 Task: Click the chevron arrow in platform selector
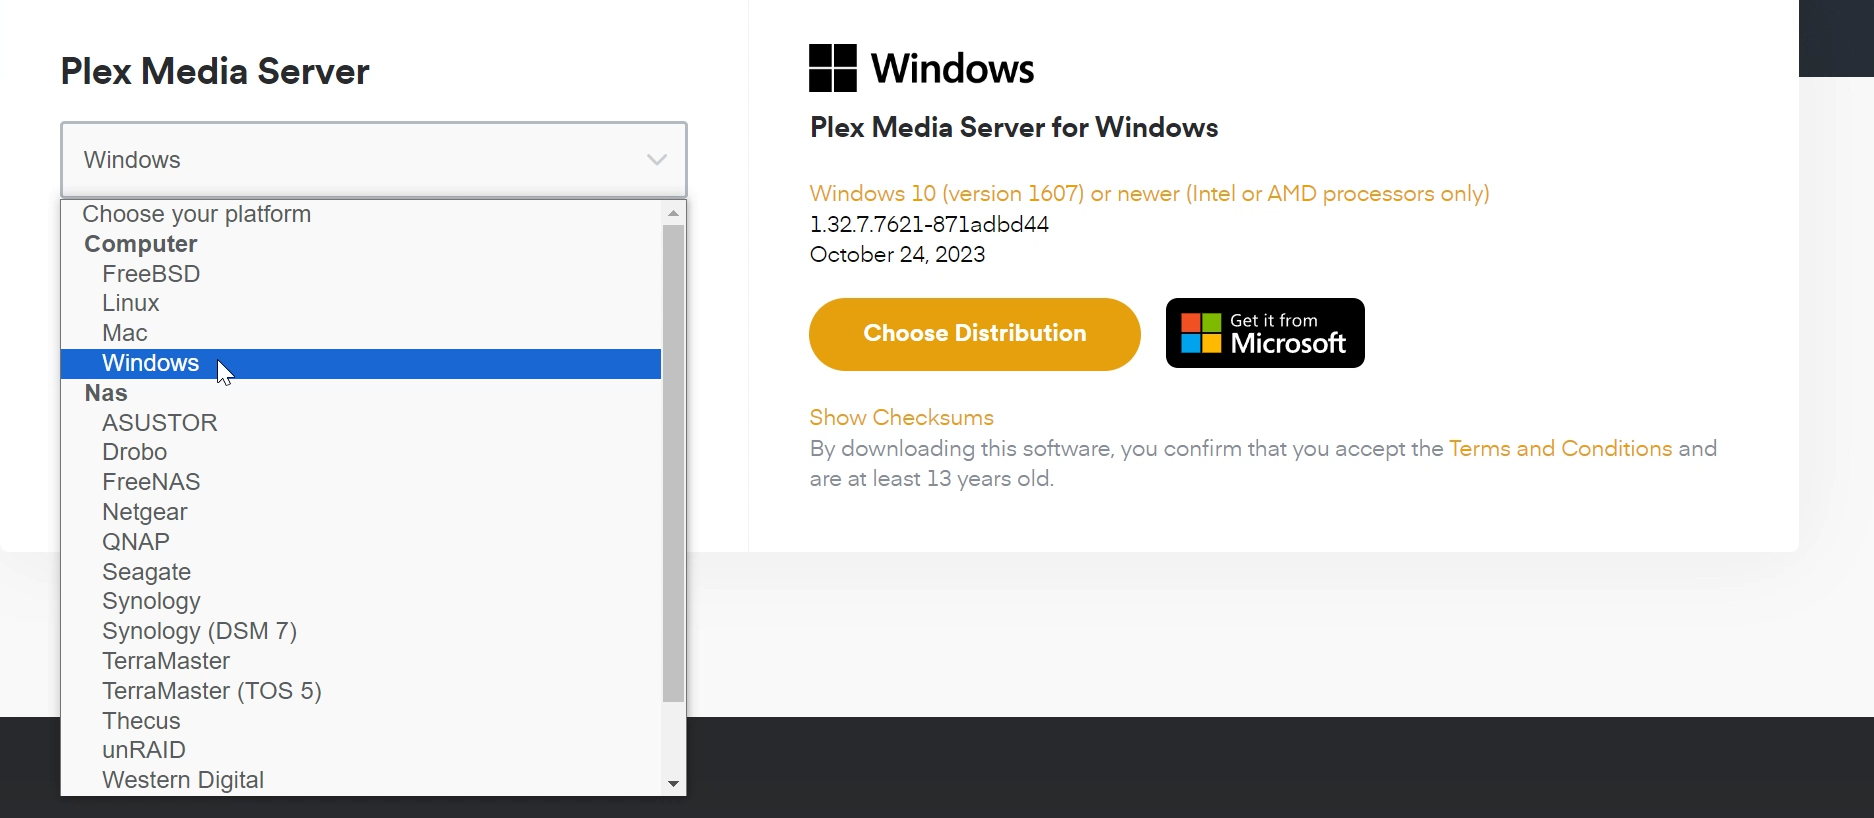tap(657, 160)
